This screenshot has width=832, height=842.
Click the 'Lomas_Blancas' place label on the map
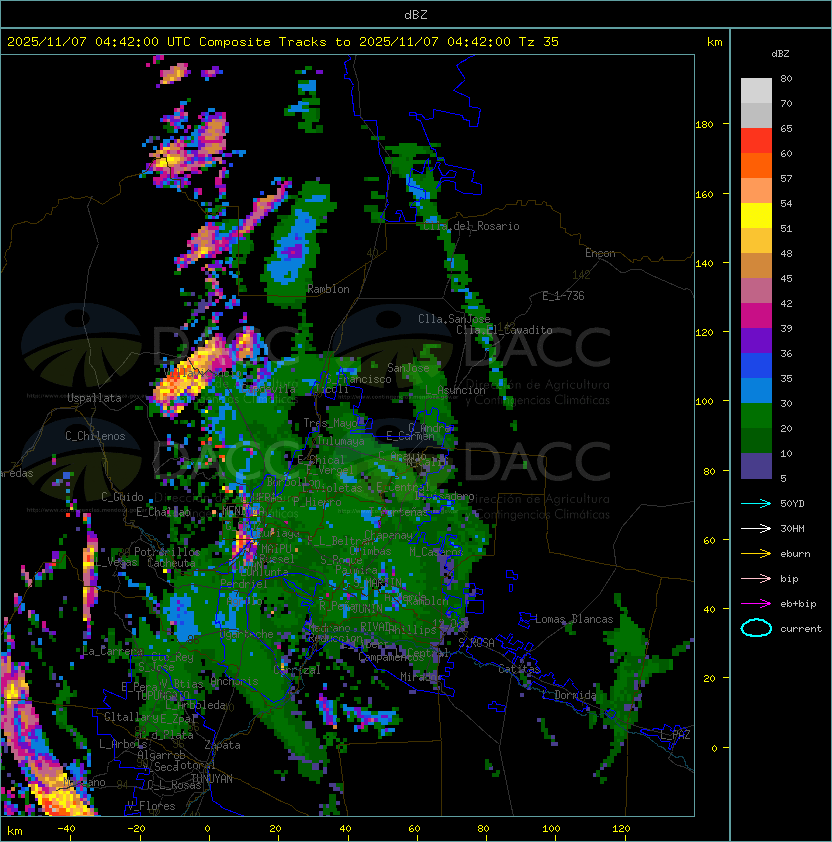tap(574, 619)
